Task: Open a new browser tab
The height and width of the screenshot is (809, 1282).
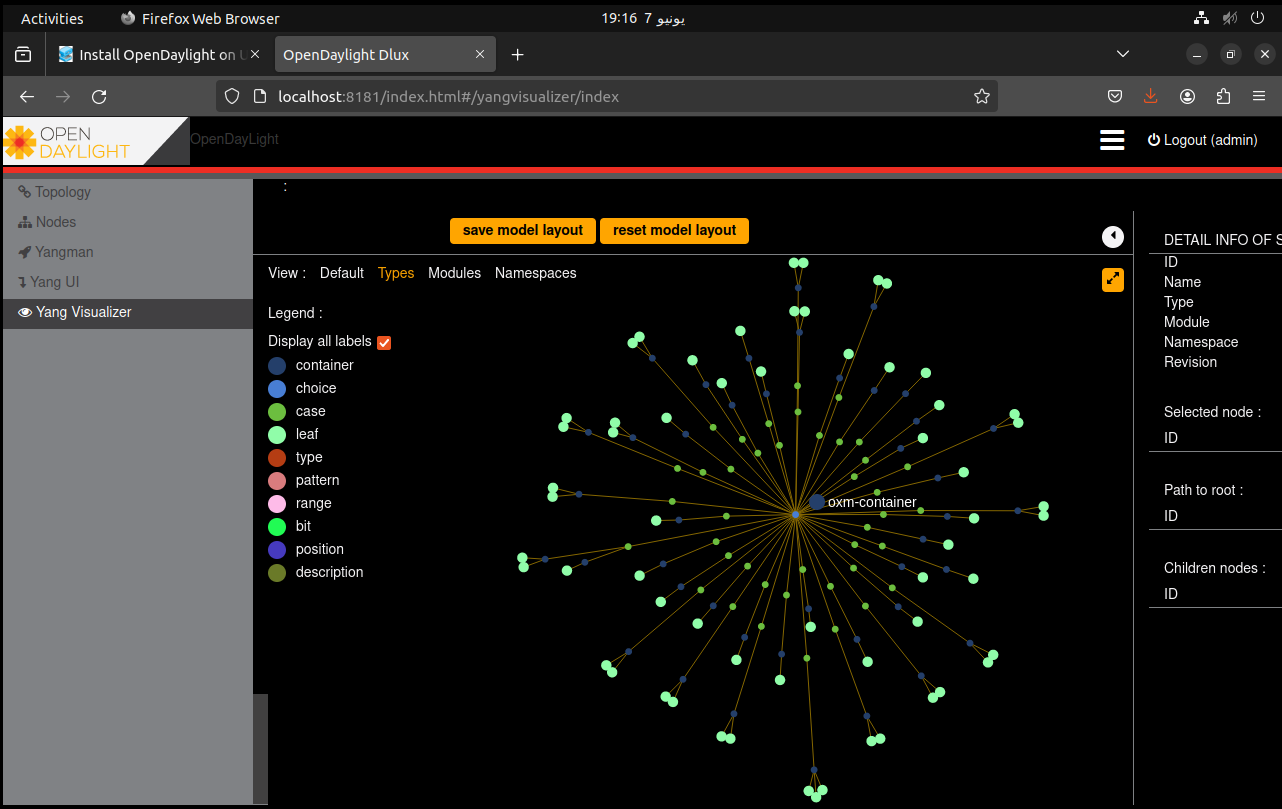Action: [517, 55]
